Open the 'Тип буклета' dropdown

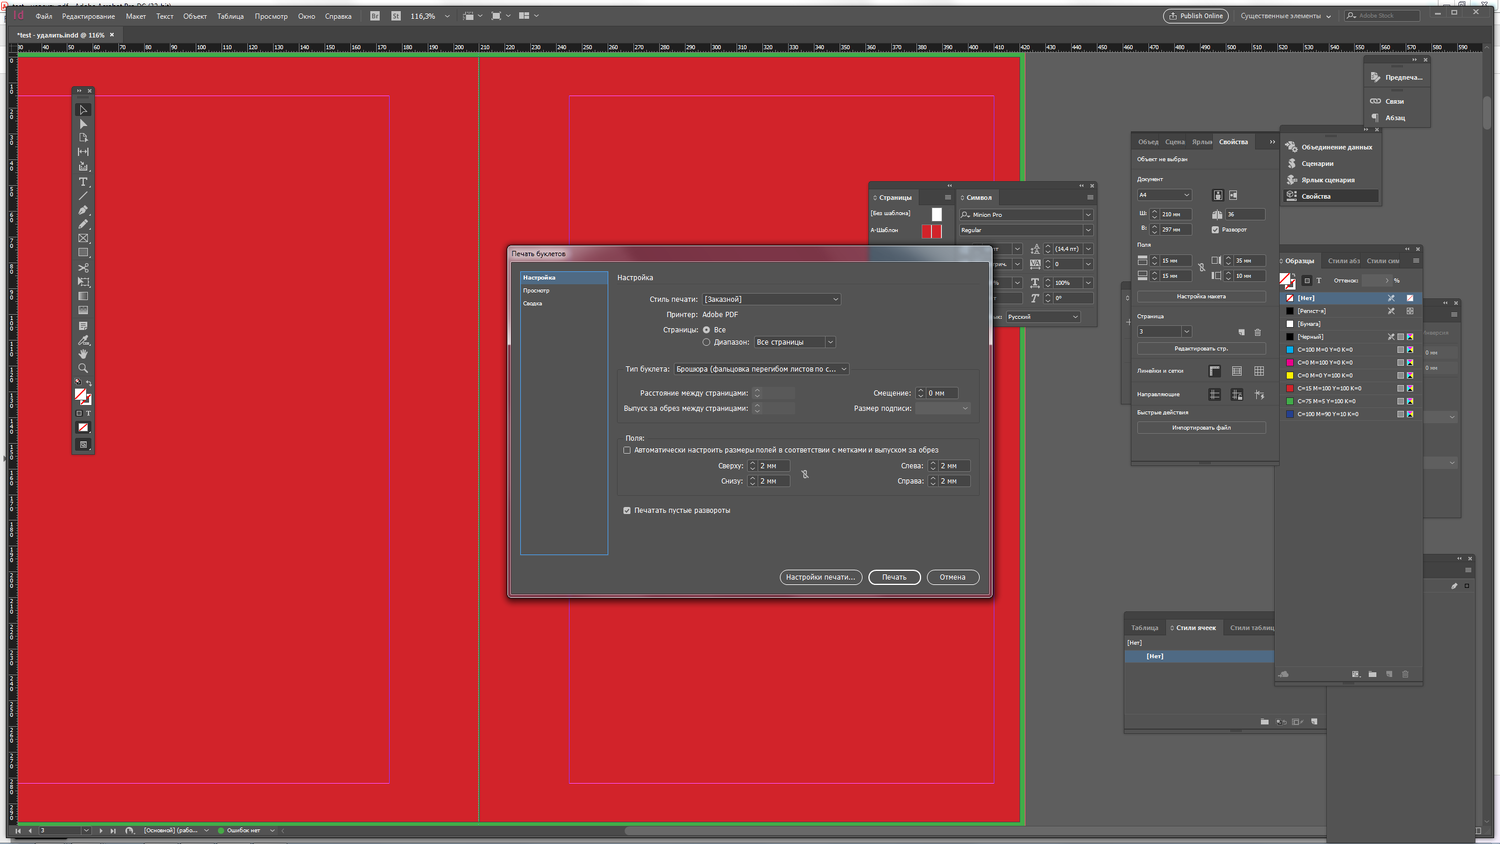[761, 369]
